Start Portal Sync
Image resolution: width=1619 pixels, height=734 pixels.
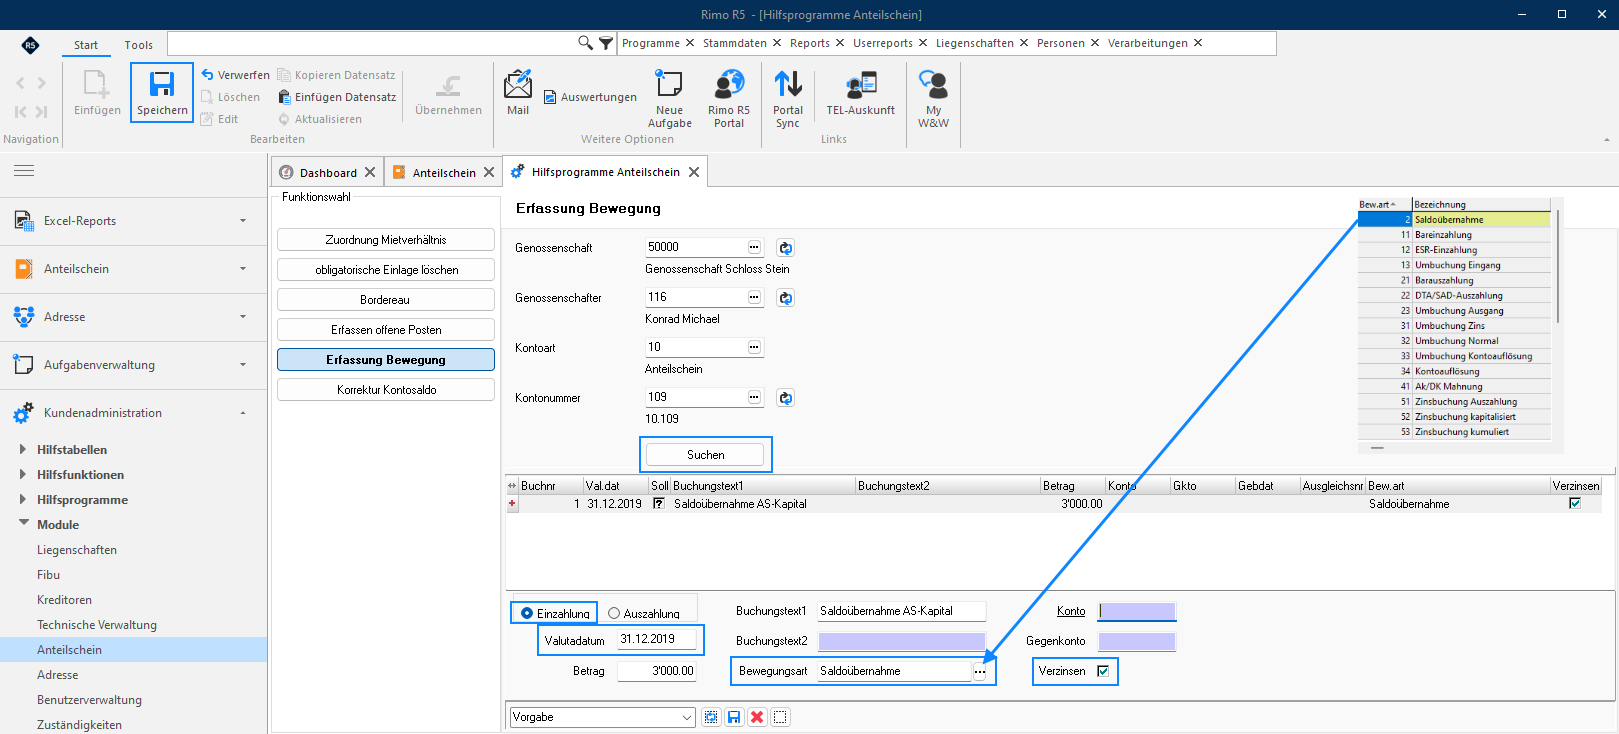788,84
